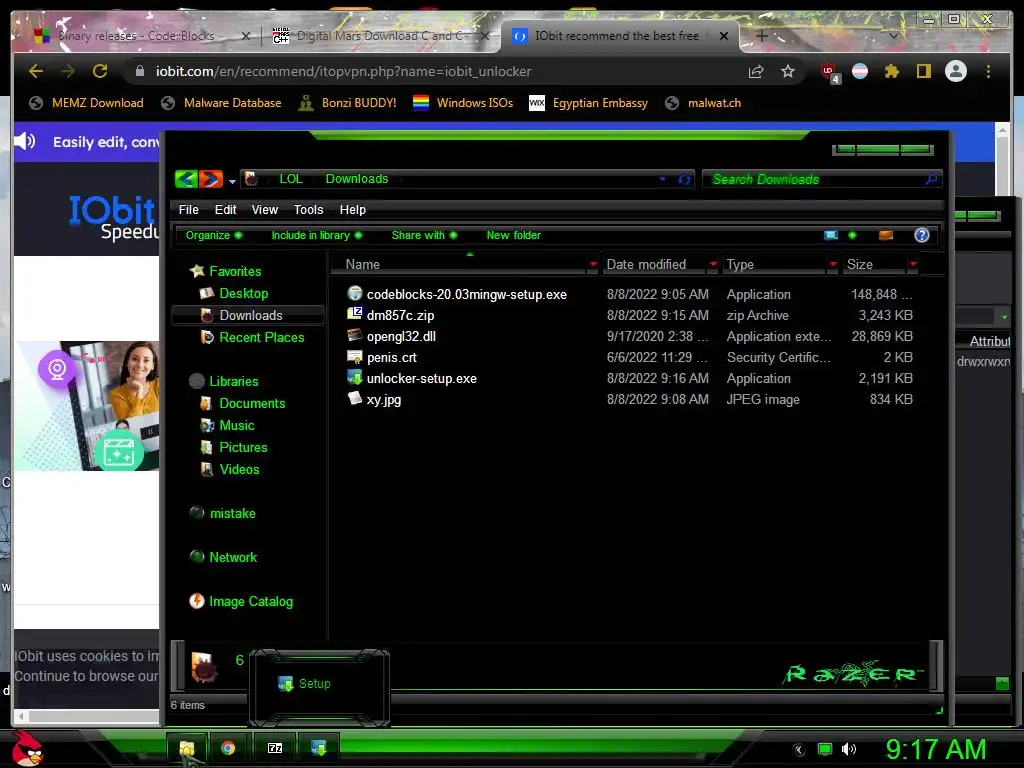Switch to the Digital Mars Download tab
Screen dimensions: 1024x768
[x=380, y=36]
